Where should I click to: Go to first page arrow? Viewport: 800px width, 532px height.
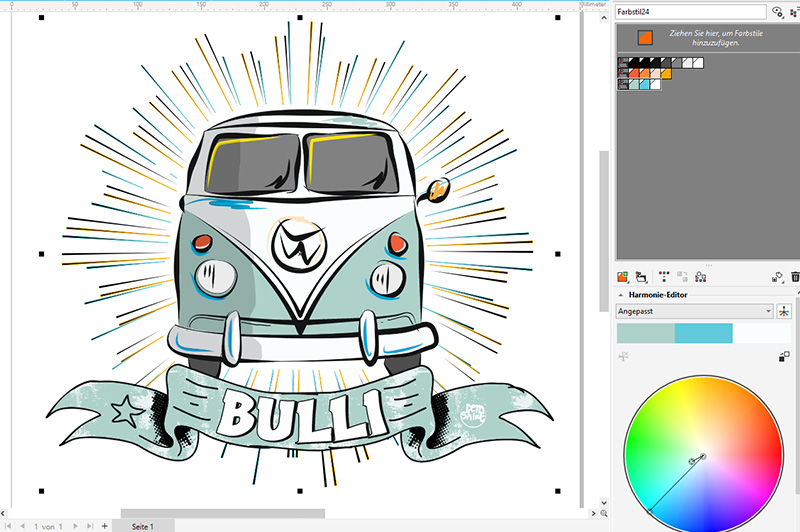(8, 526)
